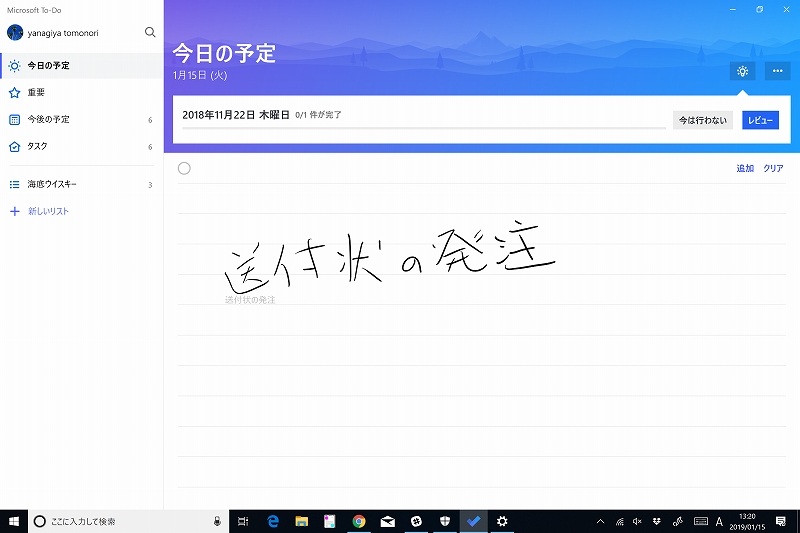Click the クリア link
Viewport: 800px width, 533px height.
click(773, 168)
